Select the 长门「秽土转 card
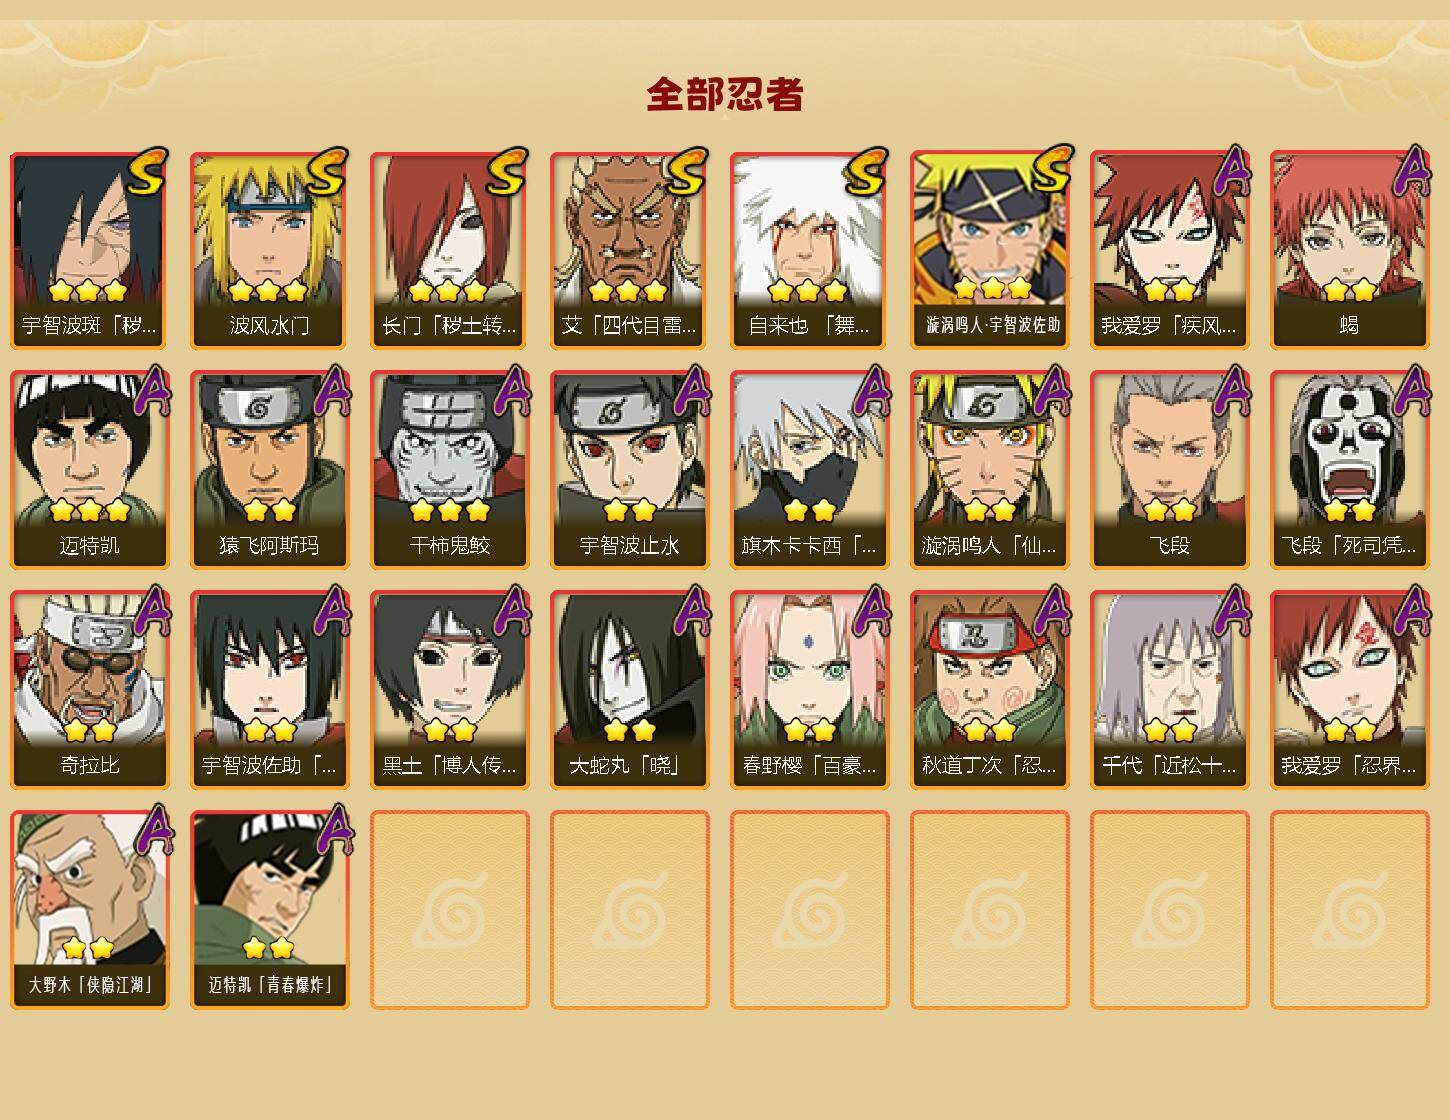 click(449, 250)
